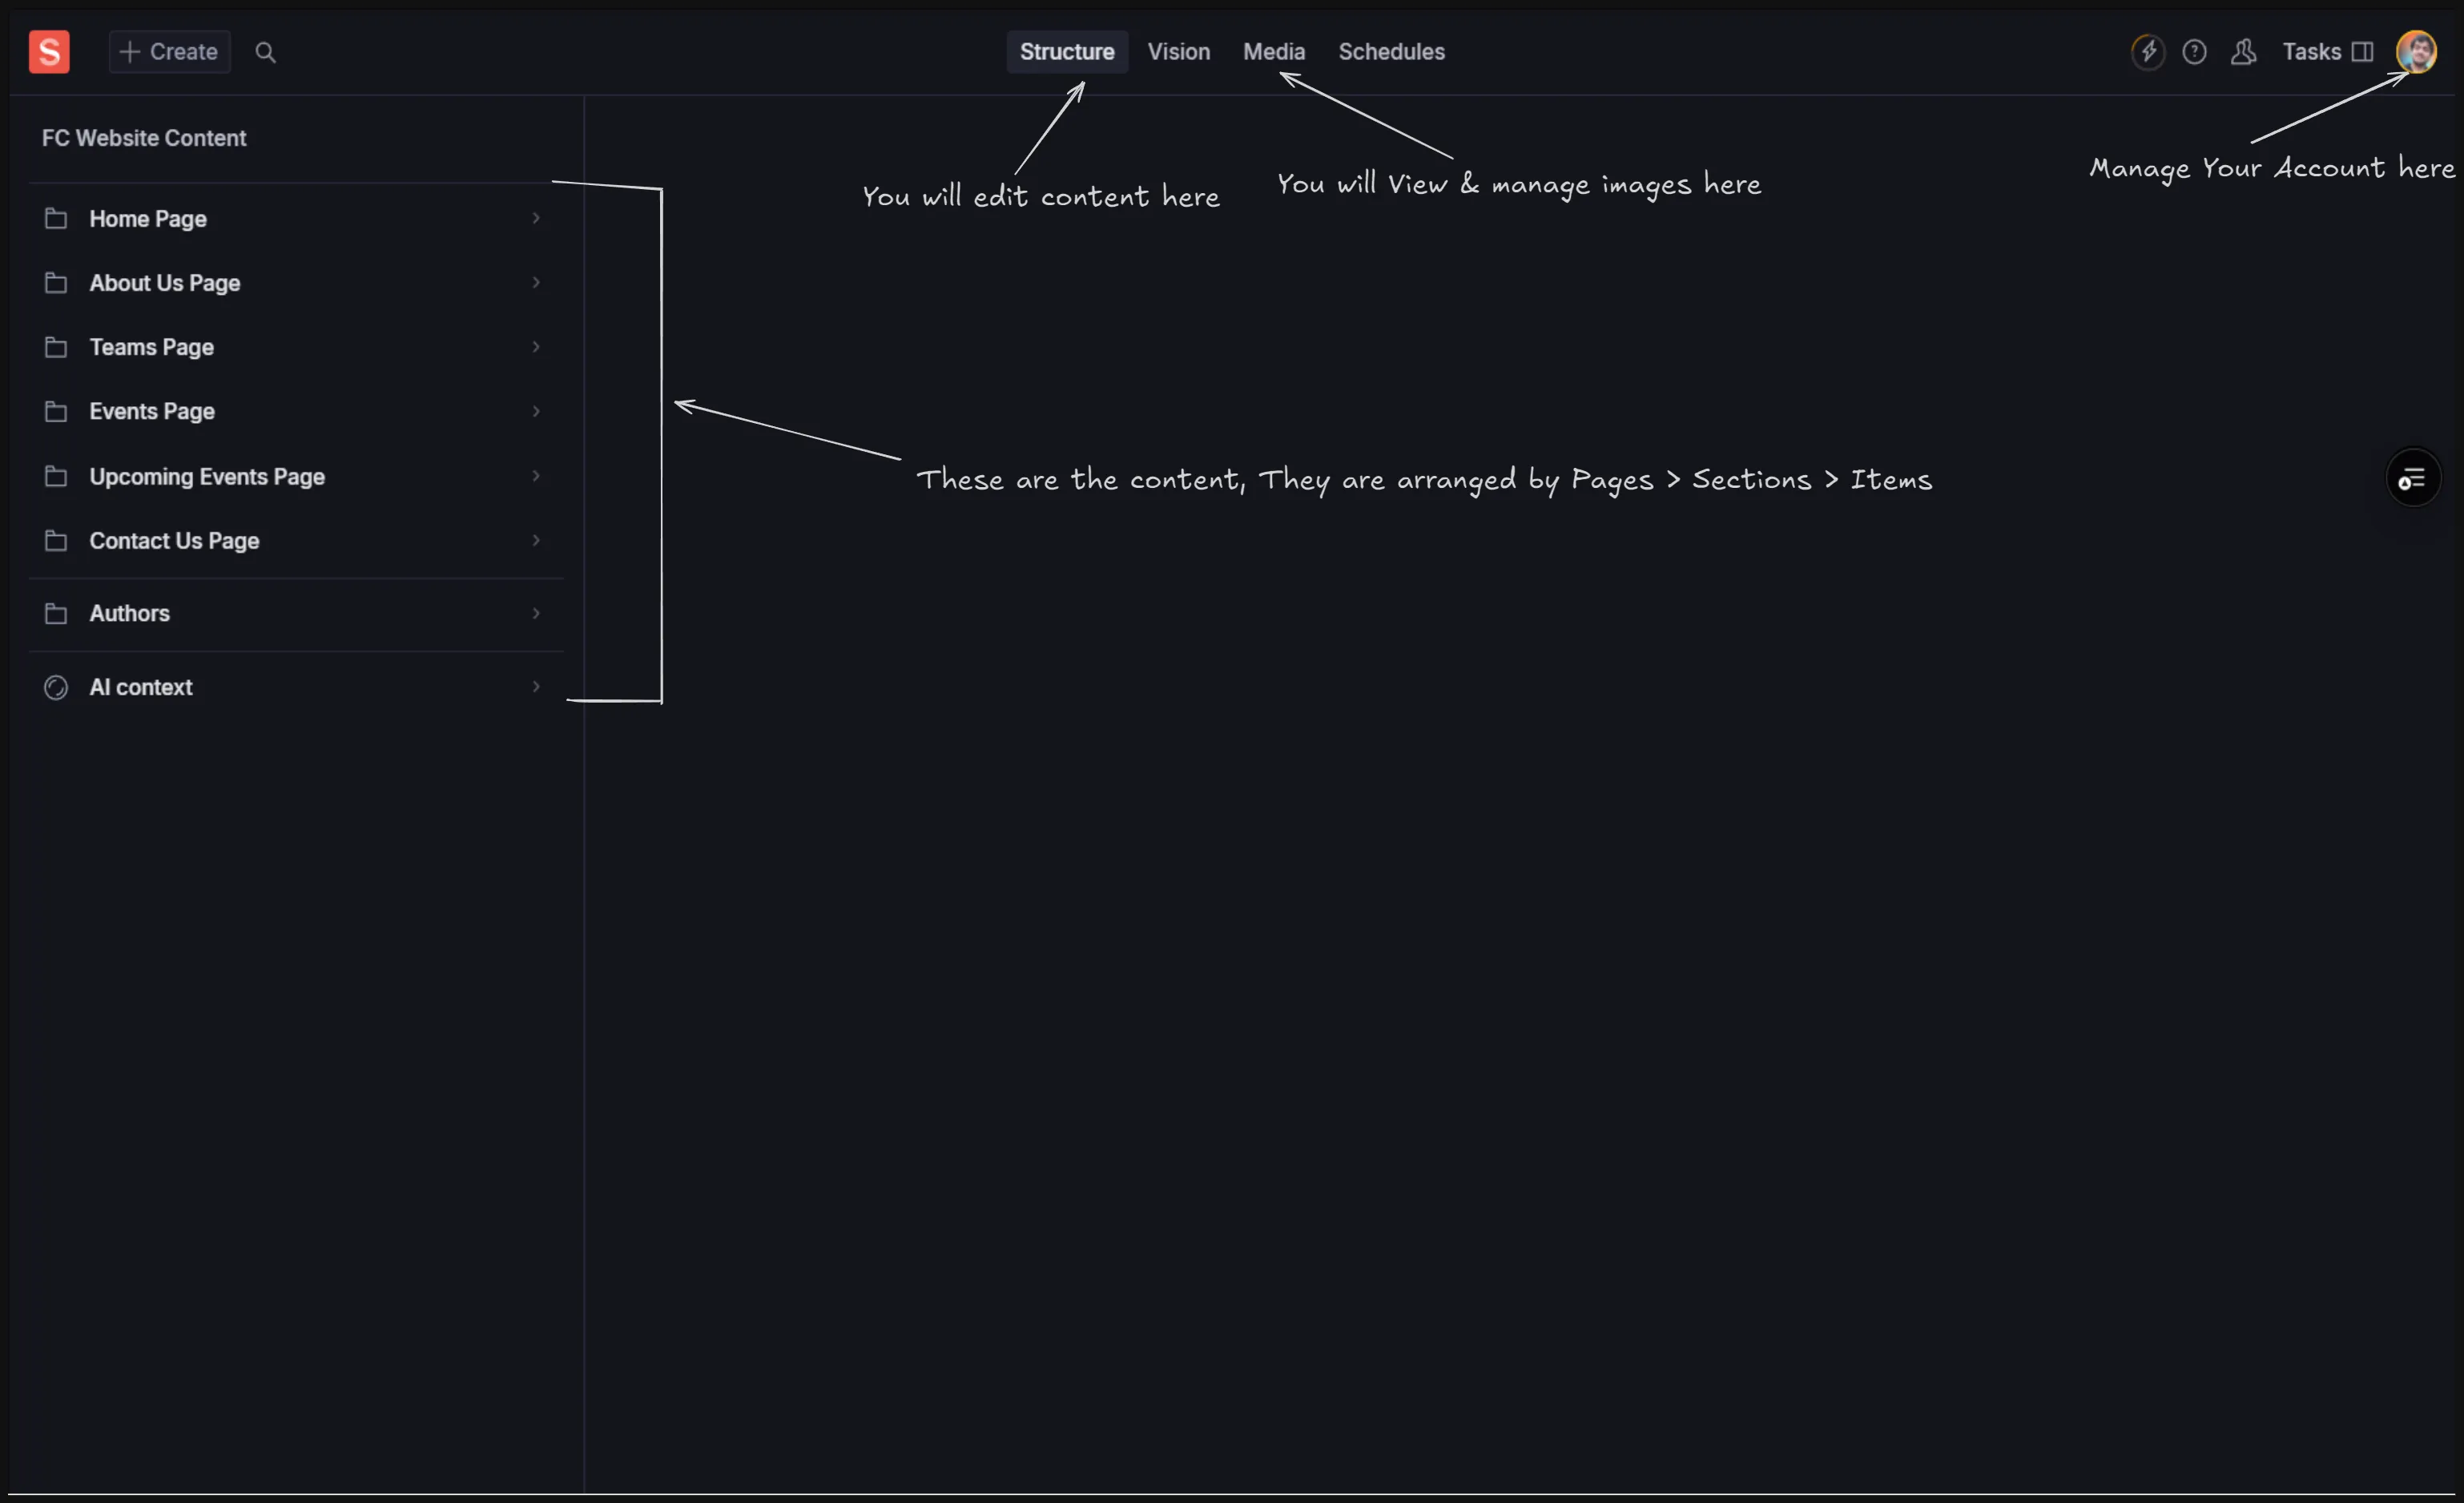Click the AI context circle icon
2464x1503 pixels.
tap(56, 688)
